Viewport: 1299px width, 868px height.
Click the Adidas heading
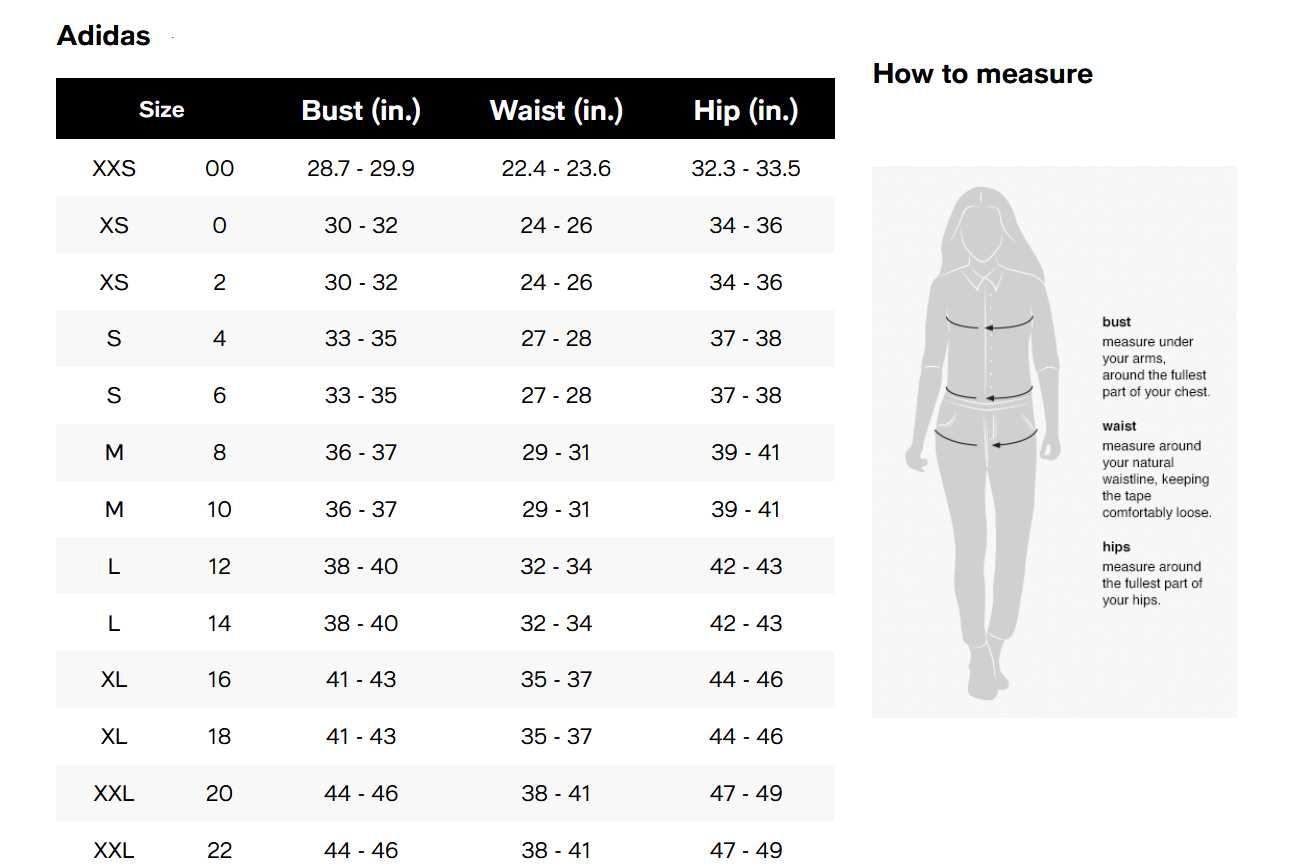103,36
